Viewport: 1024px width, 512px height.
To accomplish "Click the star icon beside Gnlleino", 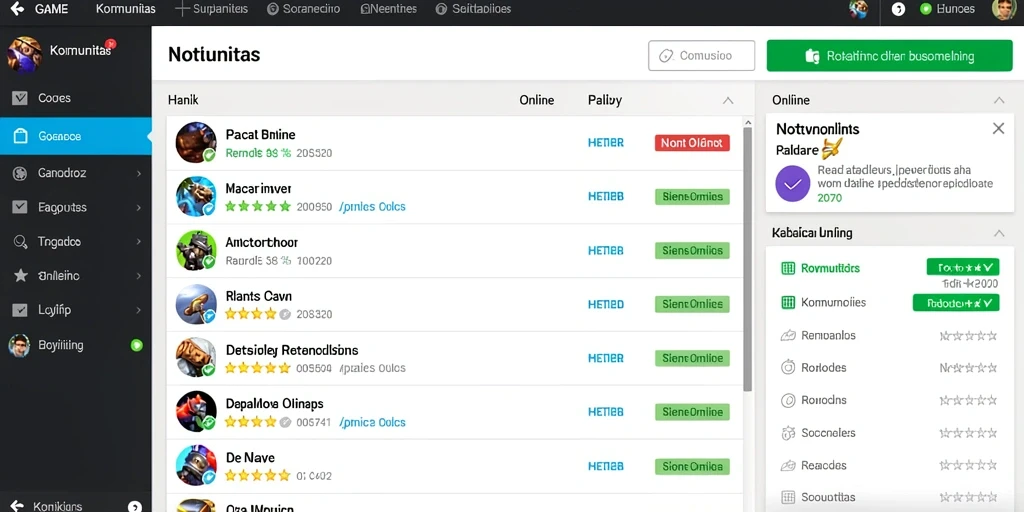I will pyautogui.click(x=20, y=276).
